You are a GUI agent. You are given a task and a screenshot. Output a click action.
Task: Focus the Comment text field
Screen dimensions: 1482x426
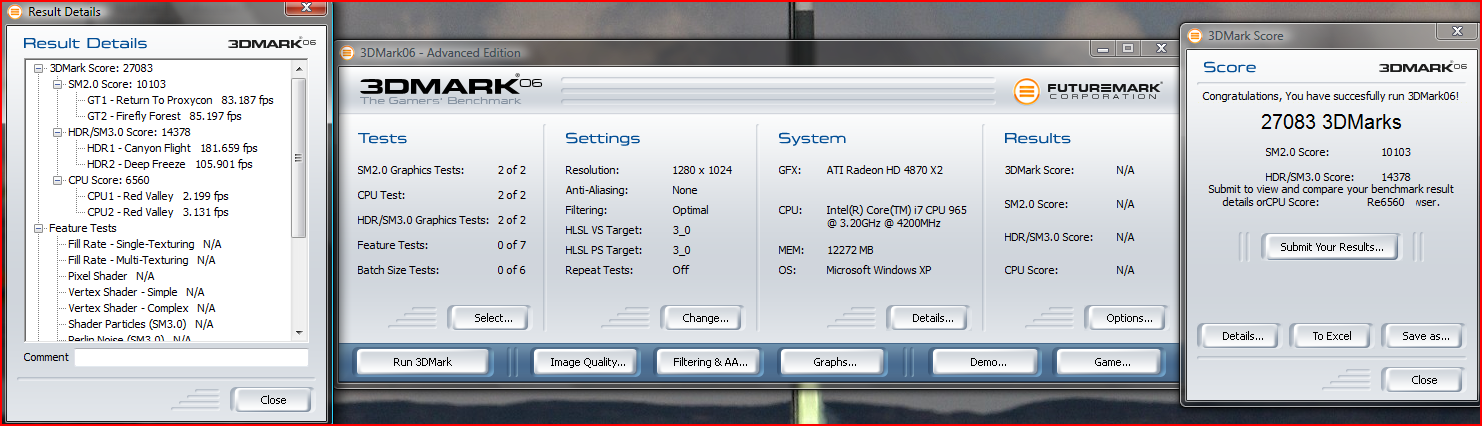[x=191, y=357]
